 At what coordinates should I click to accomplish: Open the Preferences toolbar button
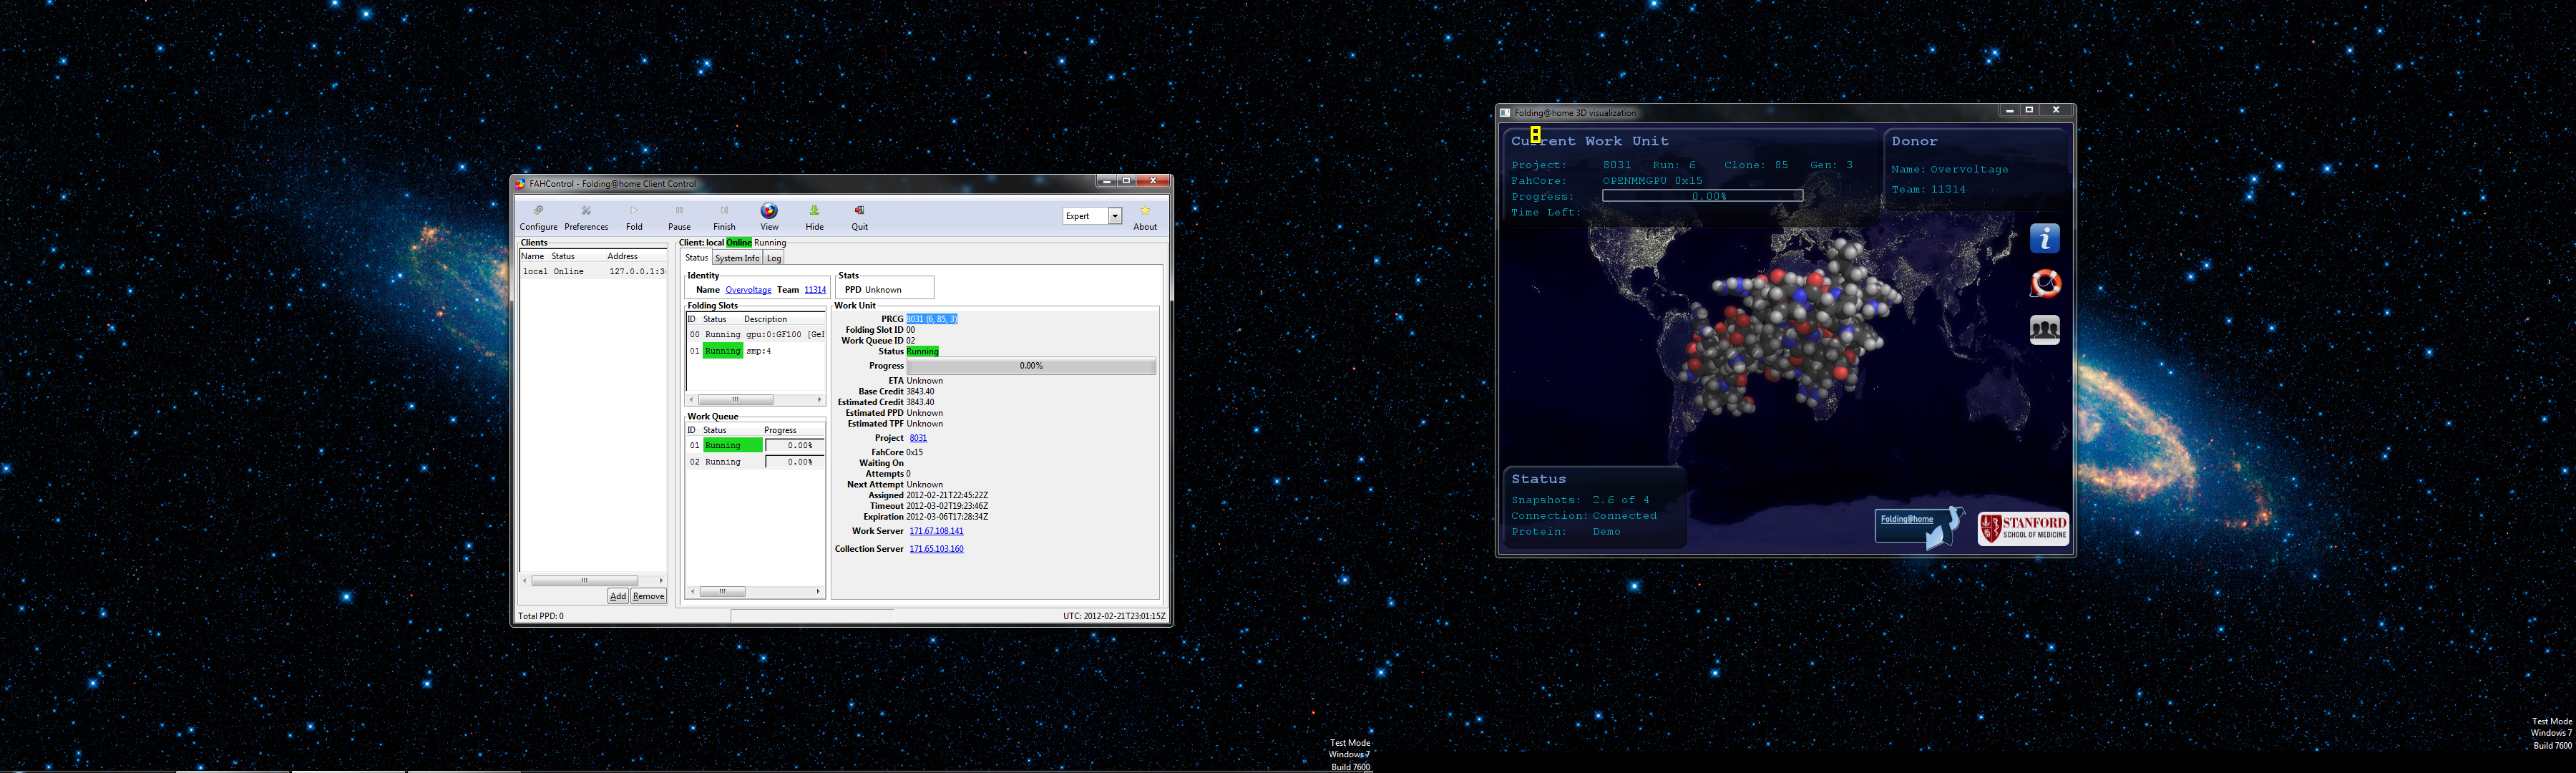click(586, 217)
